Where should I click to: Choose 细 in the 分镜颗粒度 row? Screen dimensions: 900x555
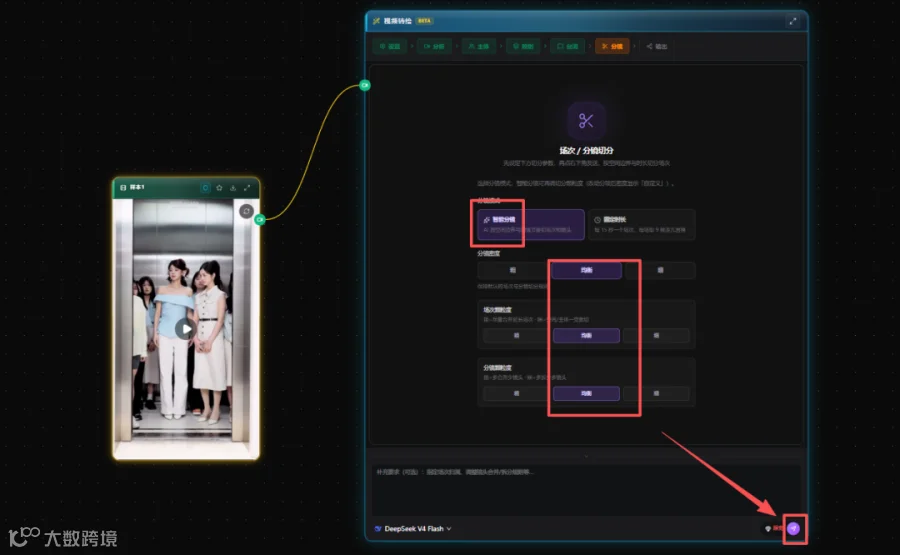pos(656,394)
